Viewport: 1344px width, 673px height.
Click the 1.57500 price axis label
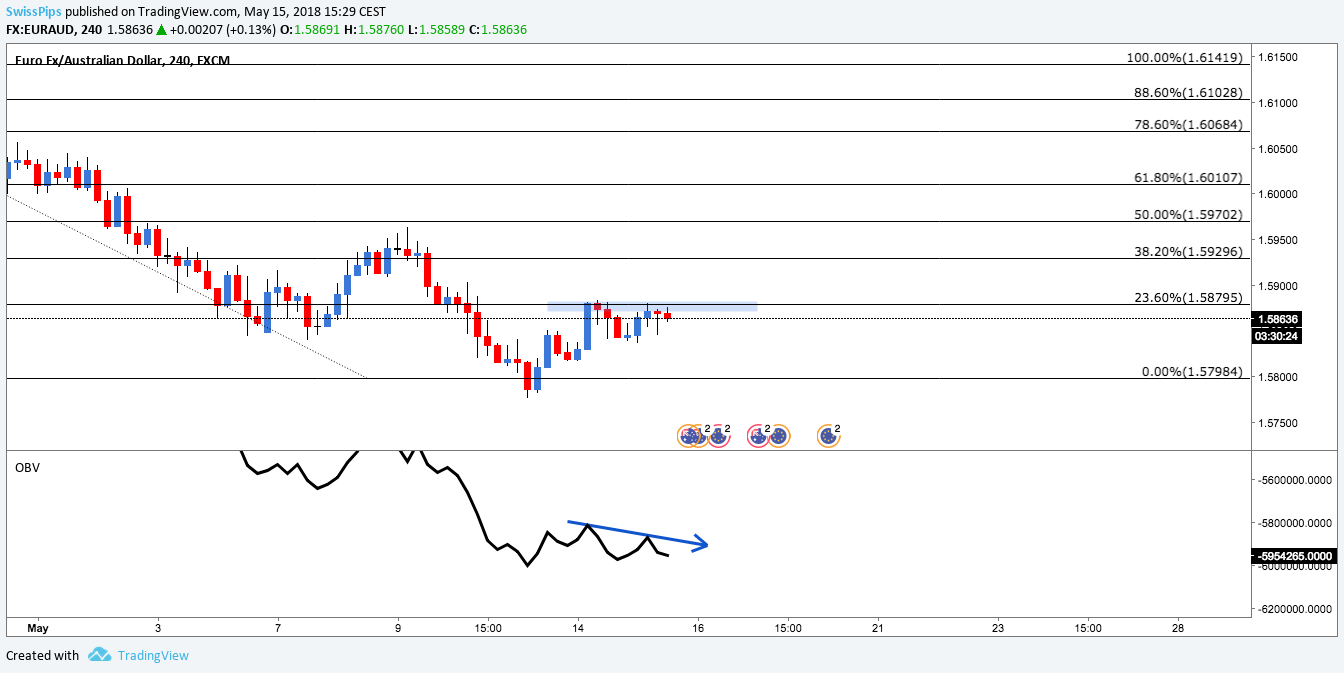tap(1278, 423)
